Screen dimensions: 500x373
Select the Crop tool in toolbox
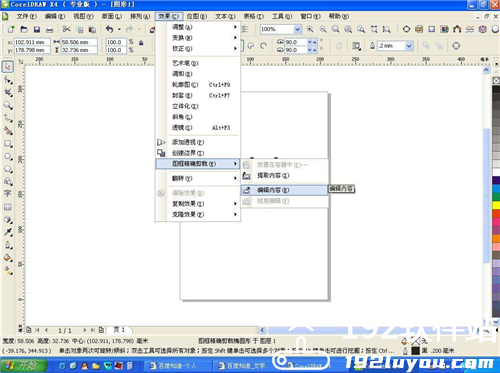pos(8,93)
